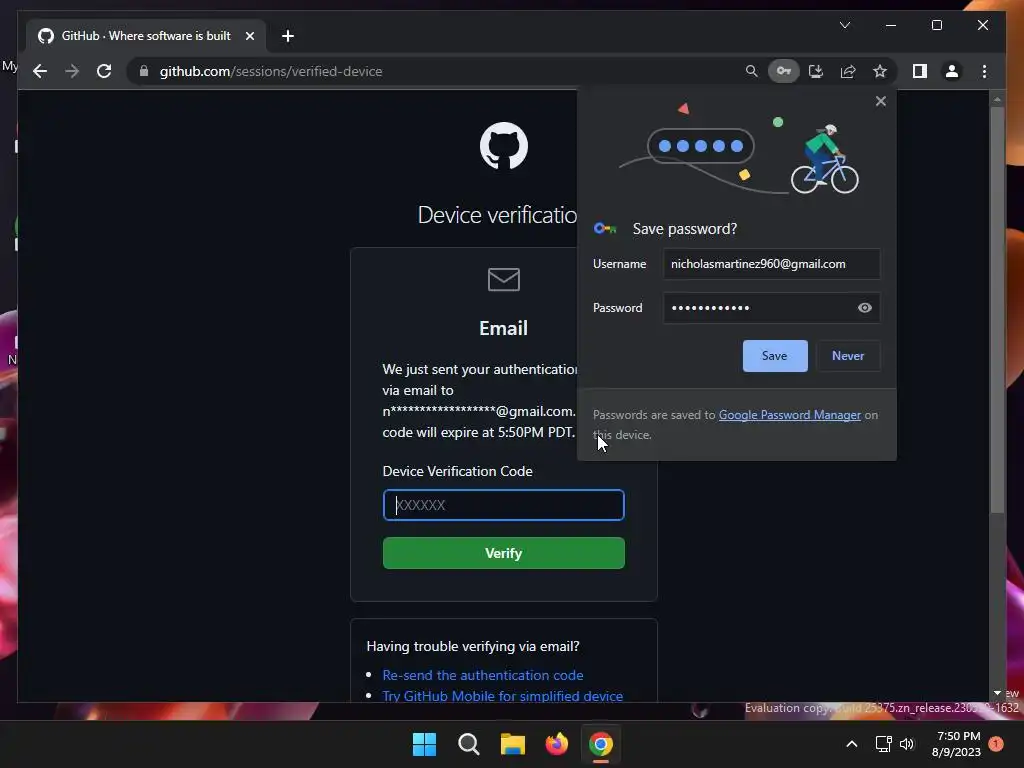The image size is (1024, 768).
Task: Show hidden system tray icons
Action: 852,744
